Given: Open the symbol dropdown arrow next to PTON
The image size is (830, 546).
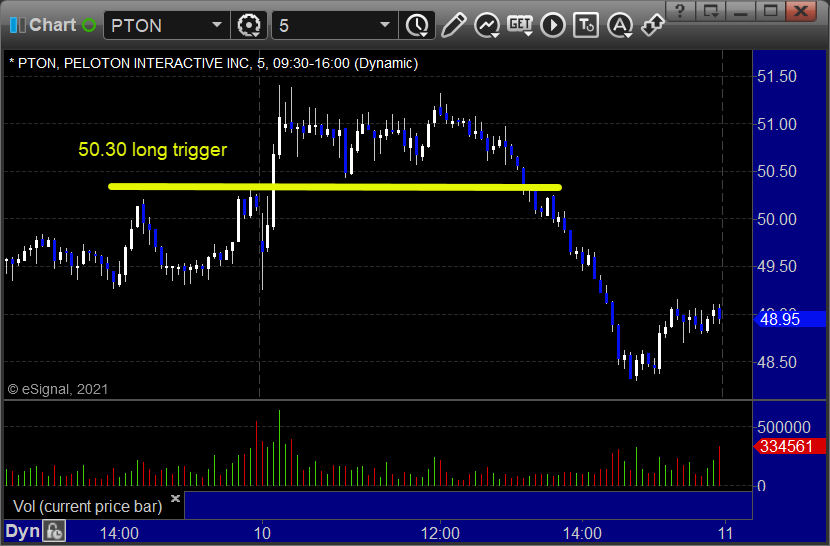Looking at the screenshot, I should tap(217, 25).
